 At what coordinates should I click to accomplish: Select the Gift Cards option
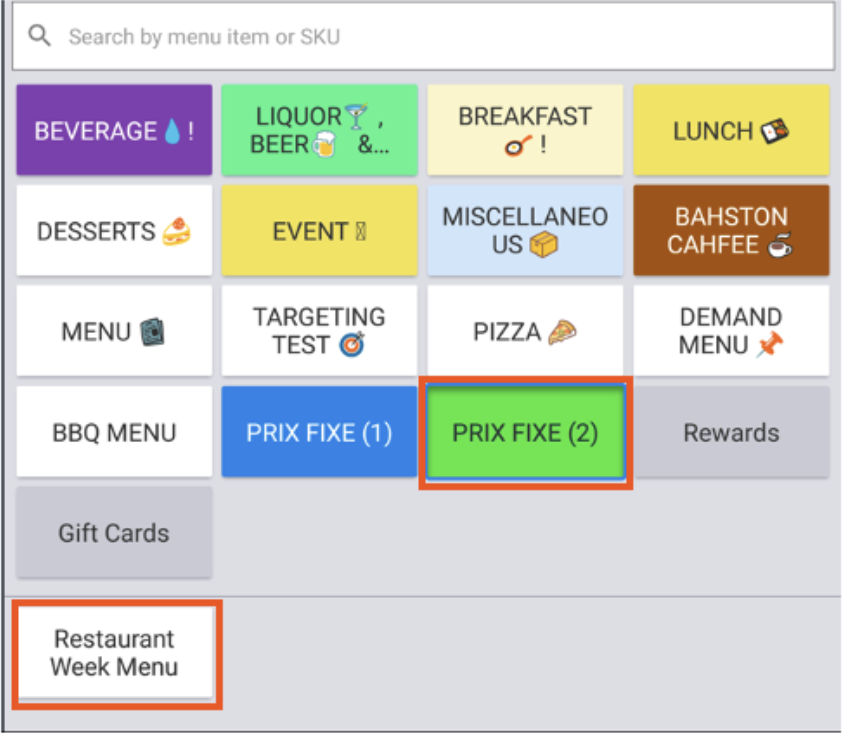tap(113, 533)
